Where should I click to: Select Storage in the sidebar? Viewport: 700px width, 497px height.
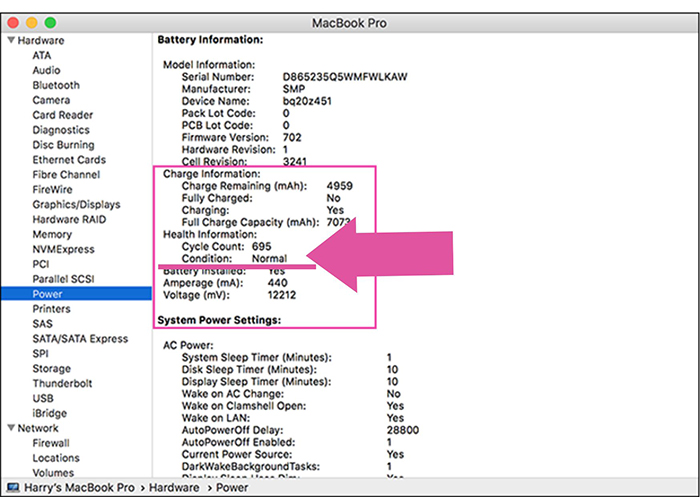tap(51, 368)
